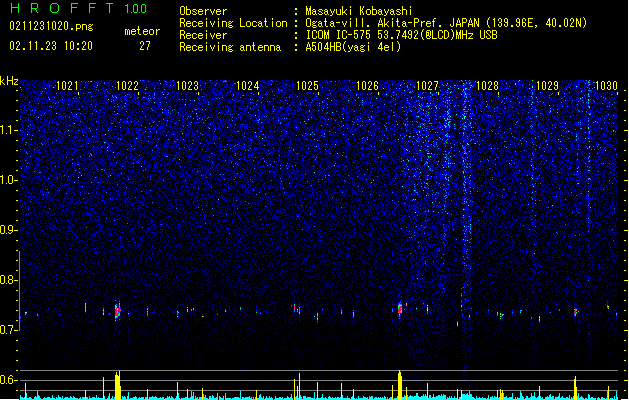Click the 1021 time axis marker
The image size is (629, 400).
click(67, 86)
